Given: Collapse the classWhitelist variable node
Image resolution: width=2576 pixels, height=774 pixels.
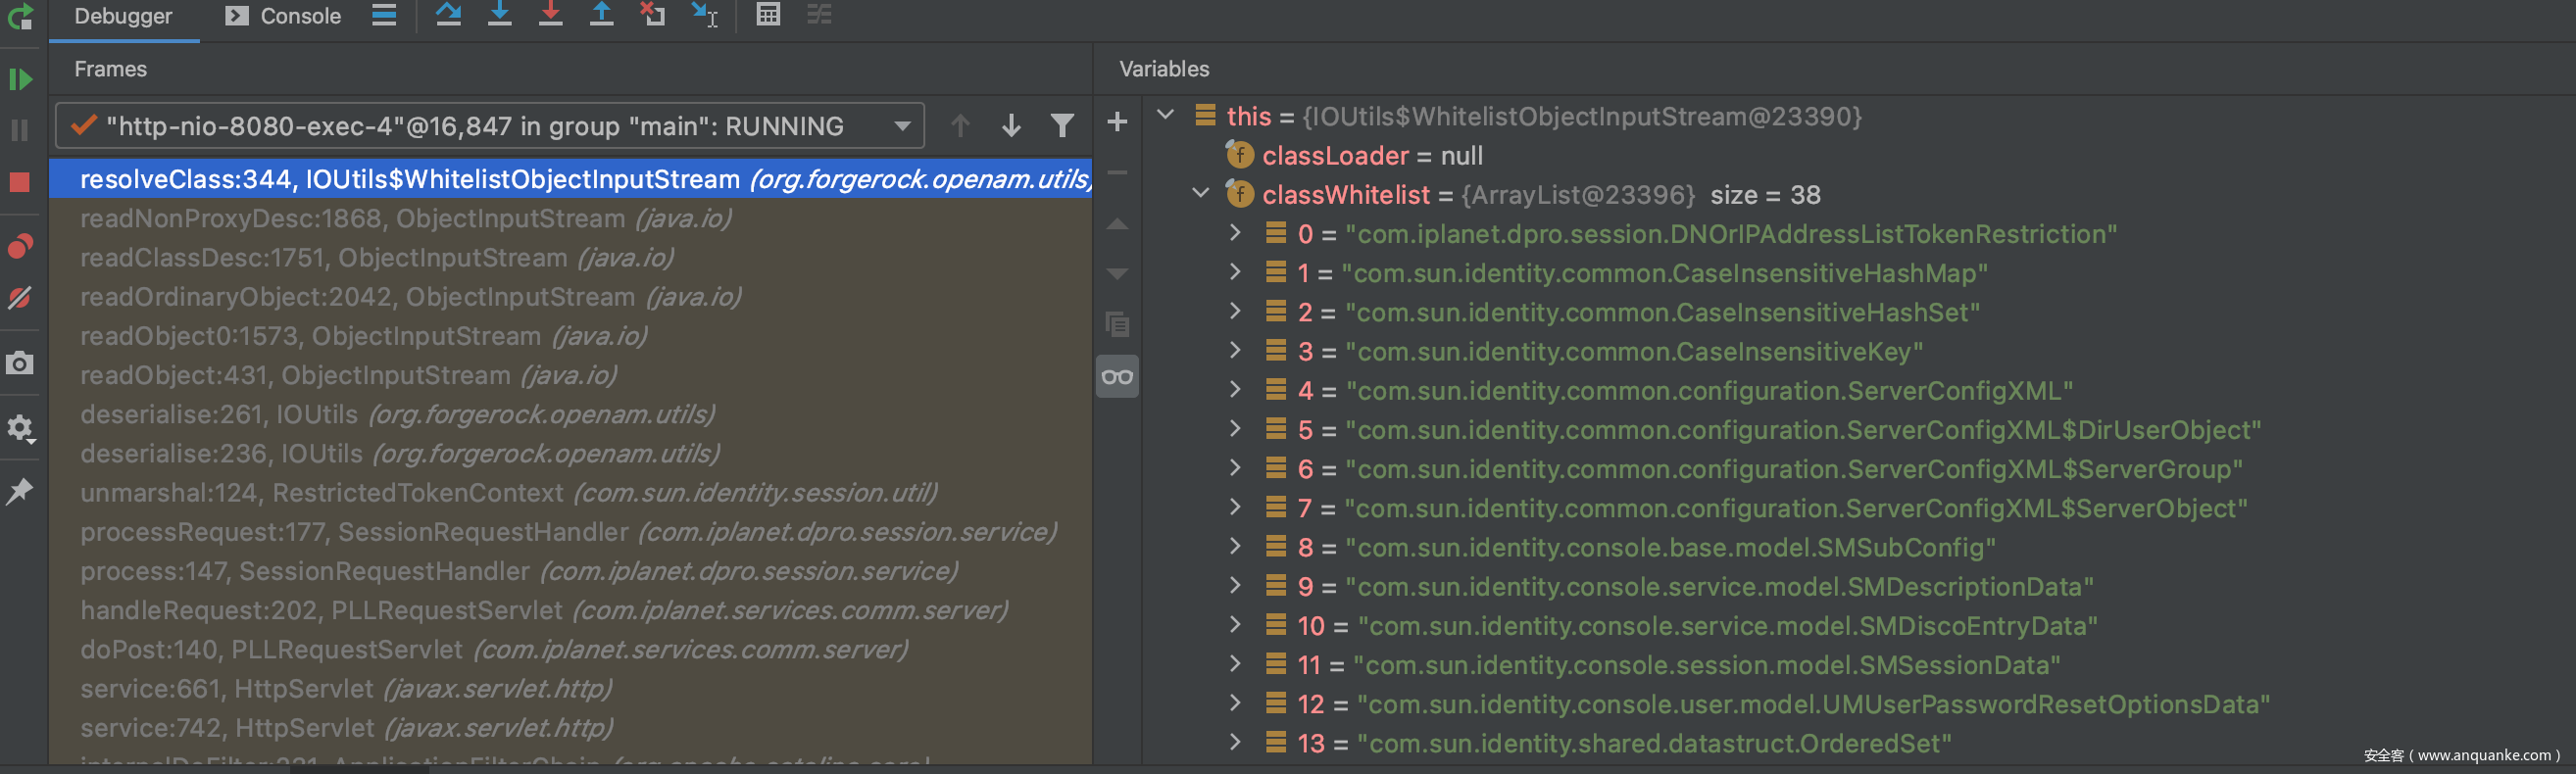Looking at the screenshot, I should point(1201,194).
